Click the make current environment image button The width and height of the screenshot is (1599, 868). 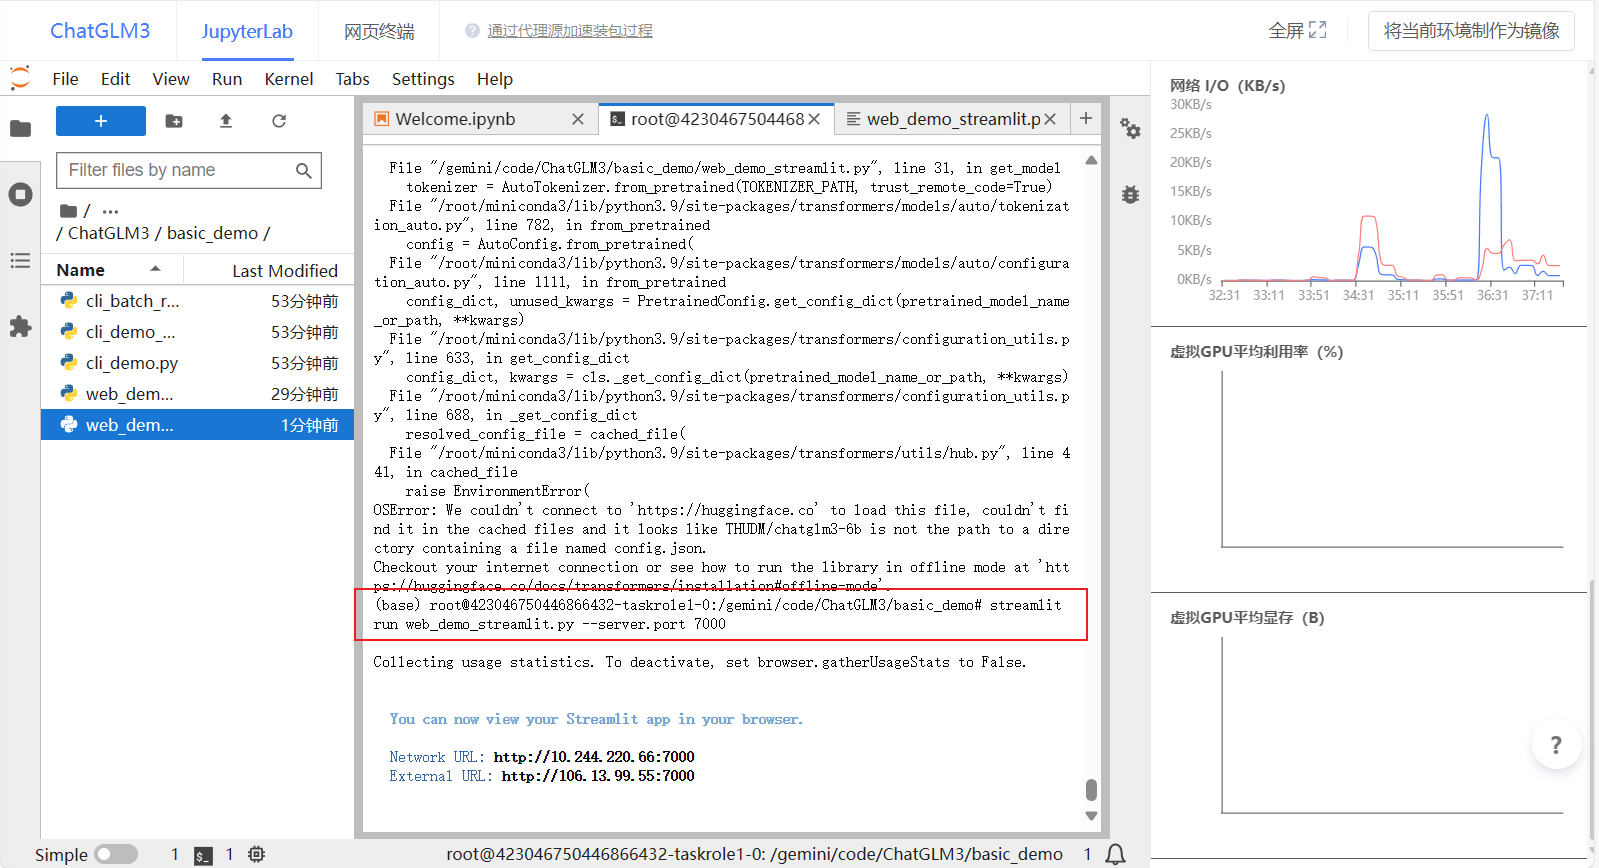click(x=1470, y=31)
